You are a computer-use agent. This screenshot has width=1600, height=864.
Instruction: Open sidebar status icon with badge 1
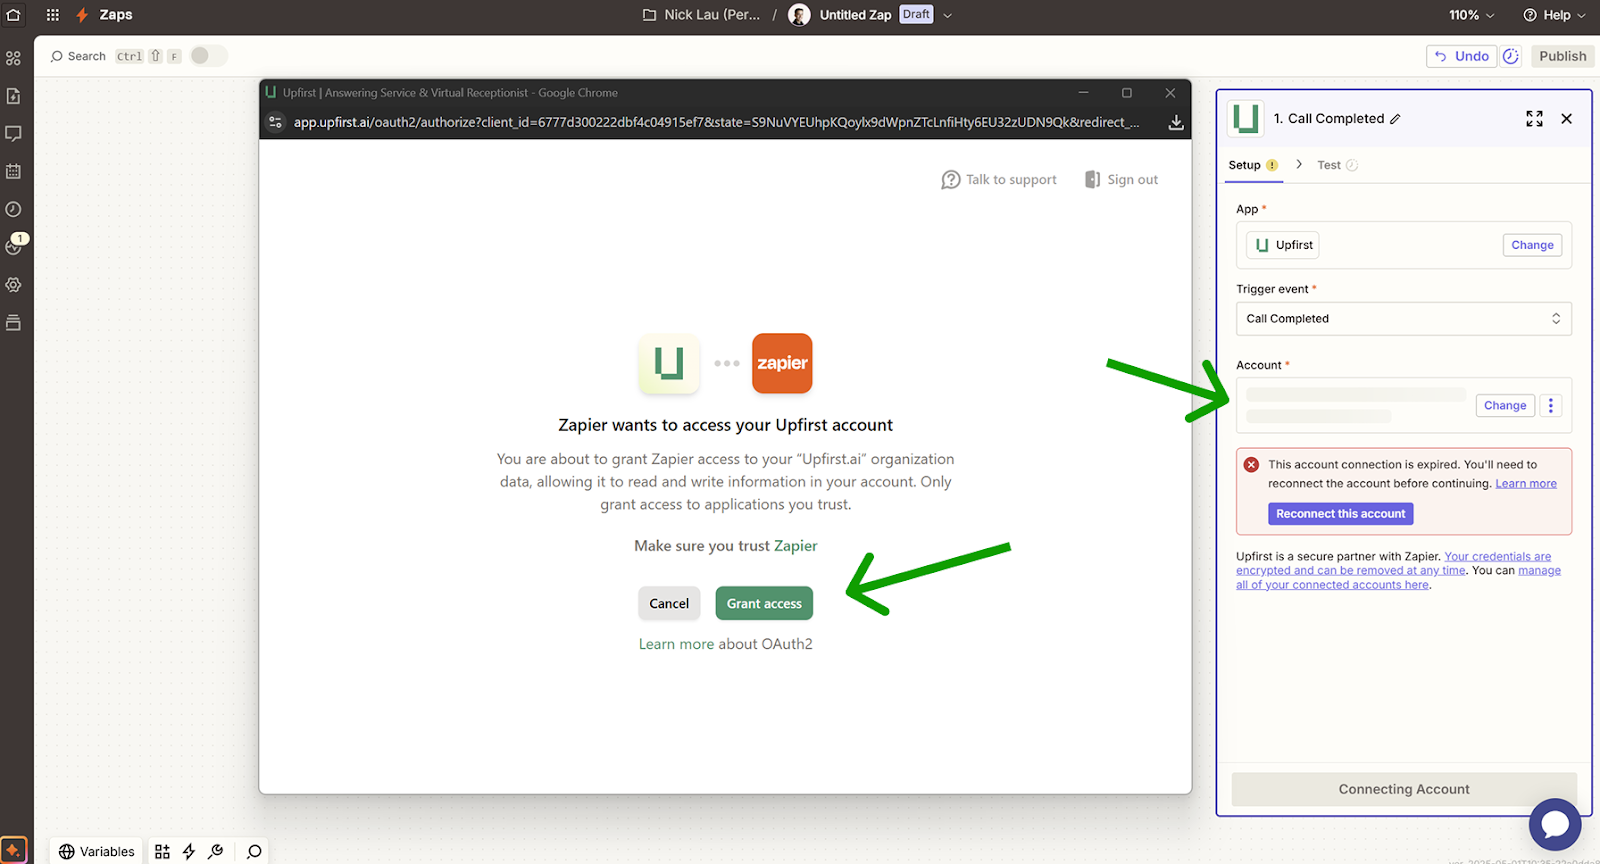[14, 245]
